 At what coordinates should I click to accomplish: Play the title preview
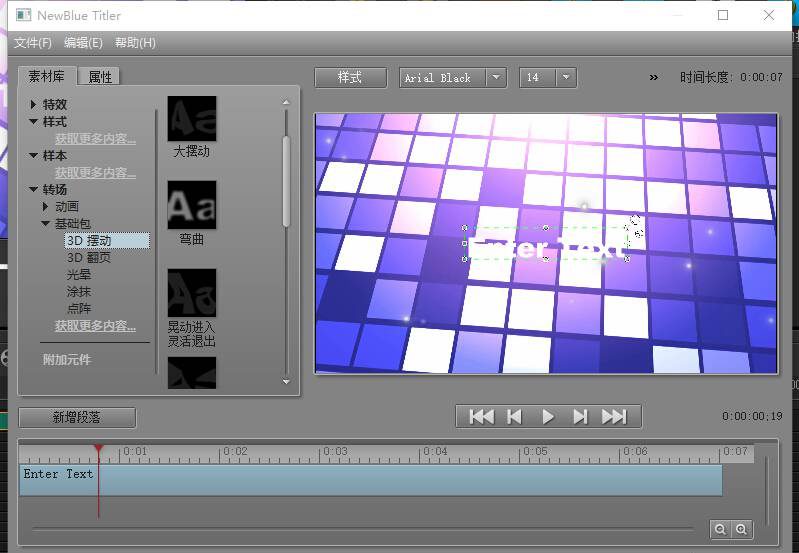tap(548, 417)
